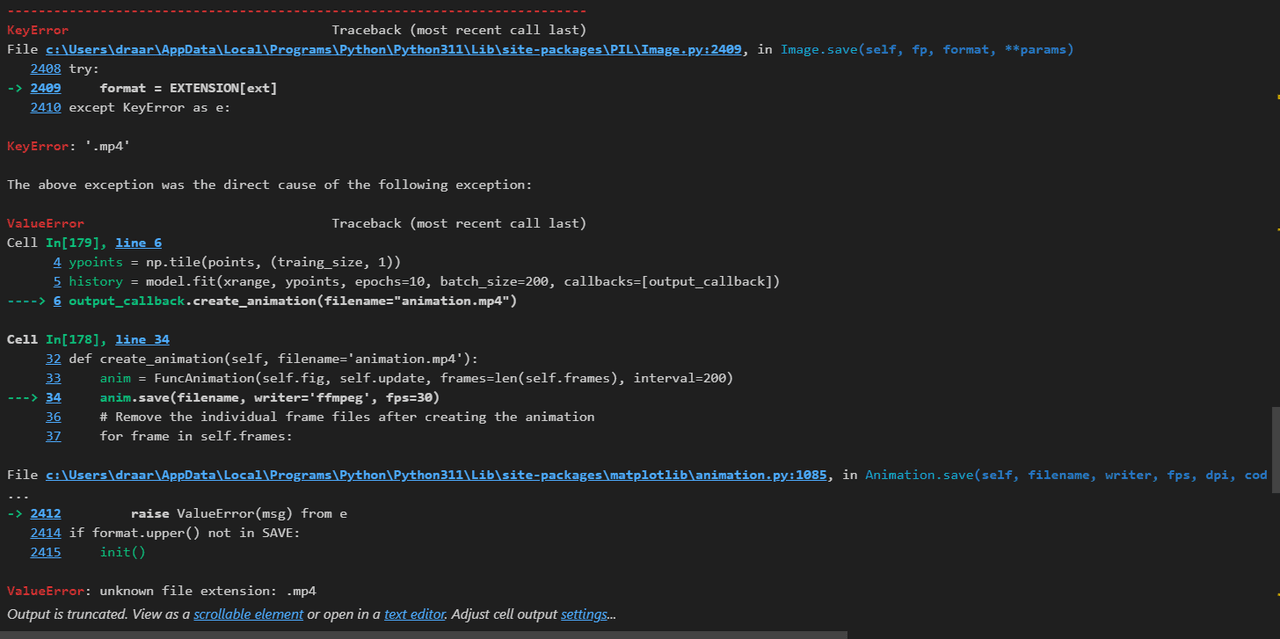
Task: Click line number 2408 in traceback
Action: pyautogui.click(x=45, y=69)
